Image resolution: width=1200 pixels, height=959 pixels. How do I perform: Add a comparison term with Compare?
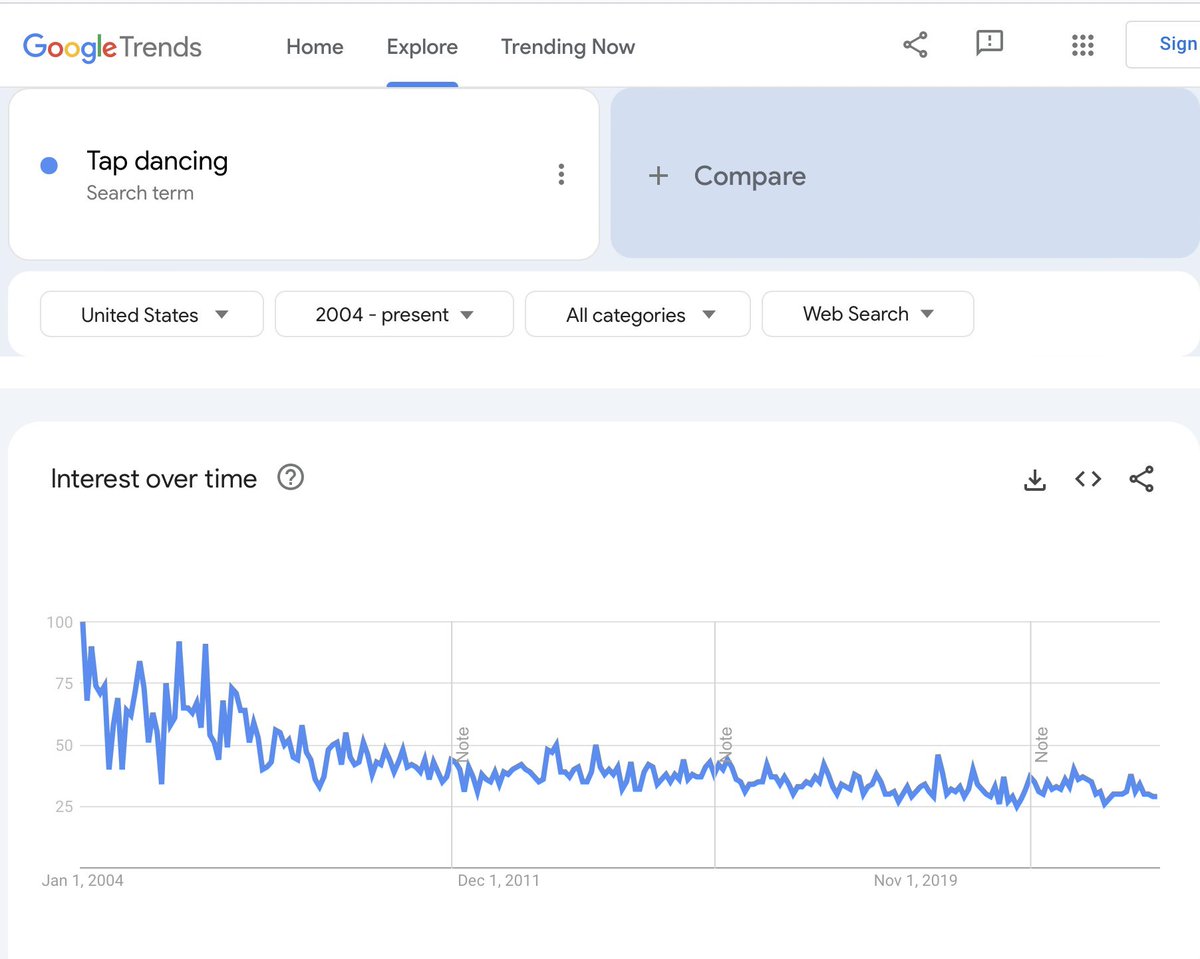pos(749,175)
